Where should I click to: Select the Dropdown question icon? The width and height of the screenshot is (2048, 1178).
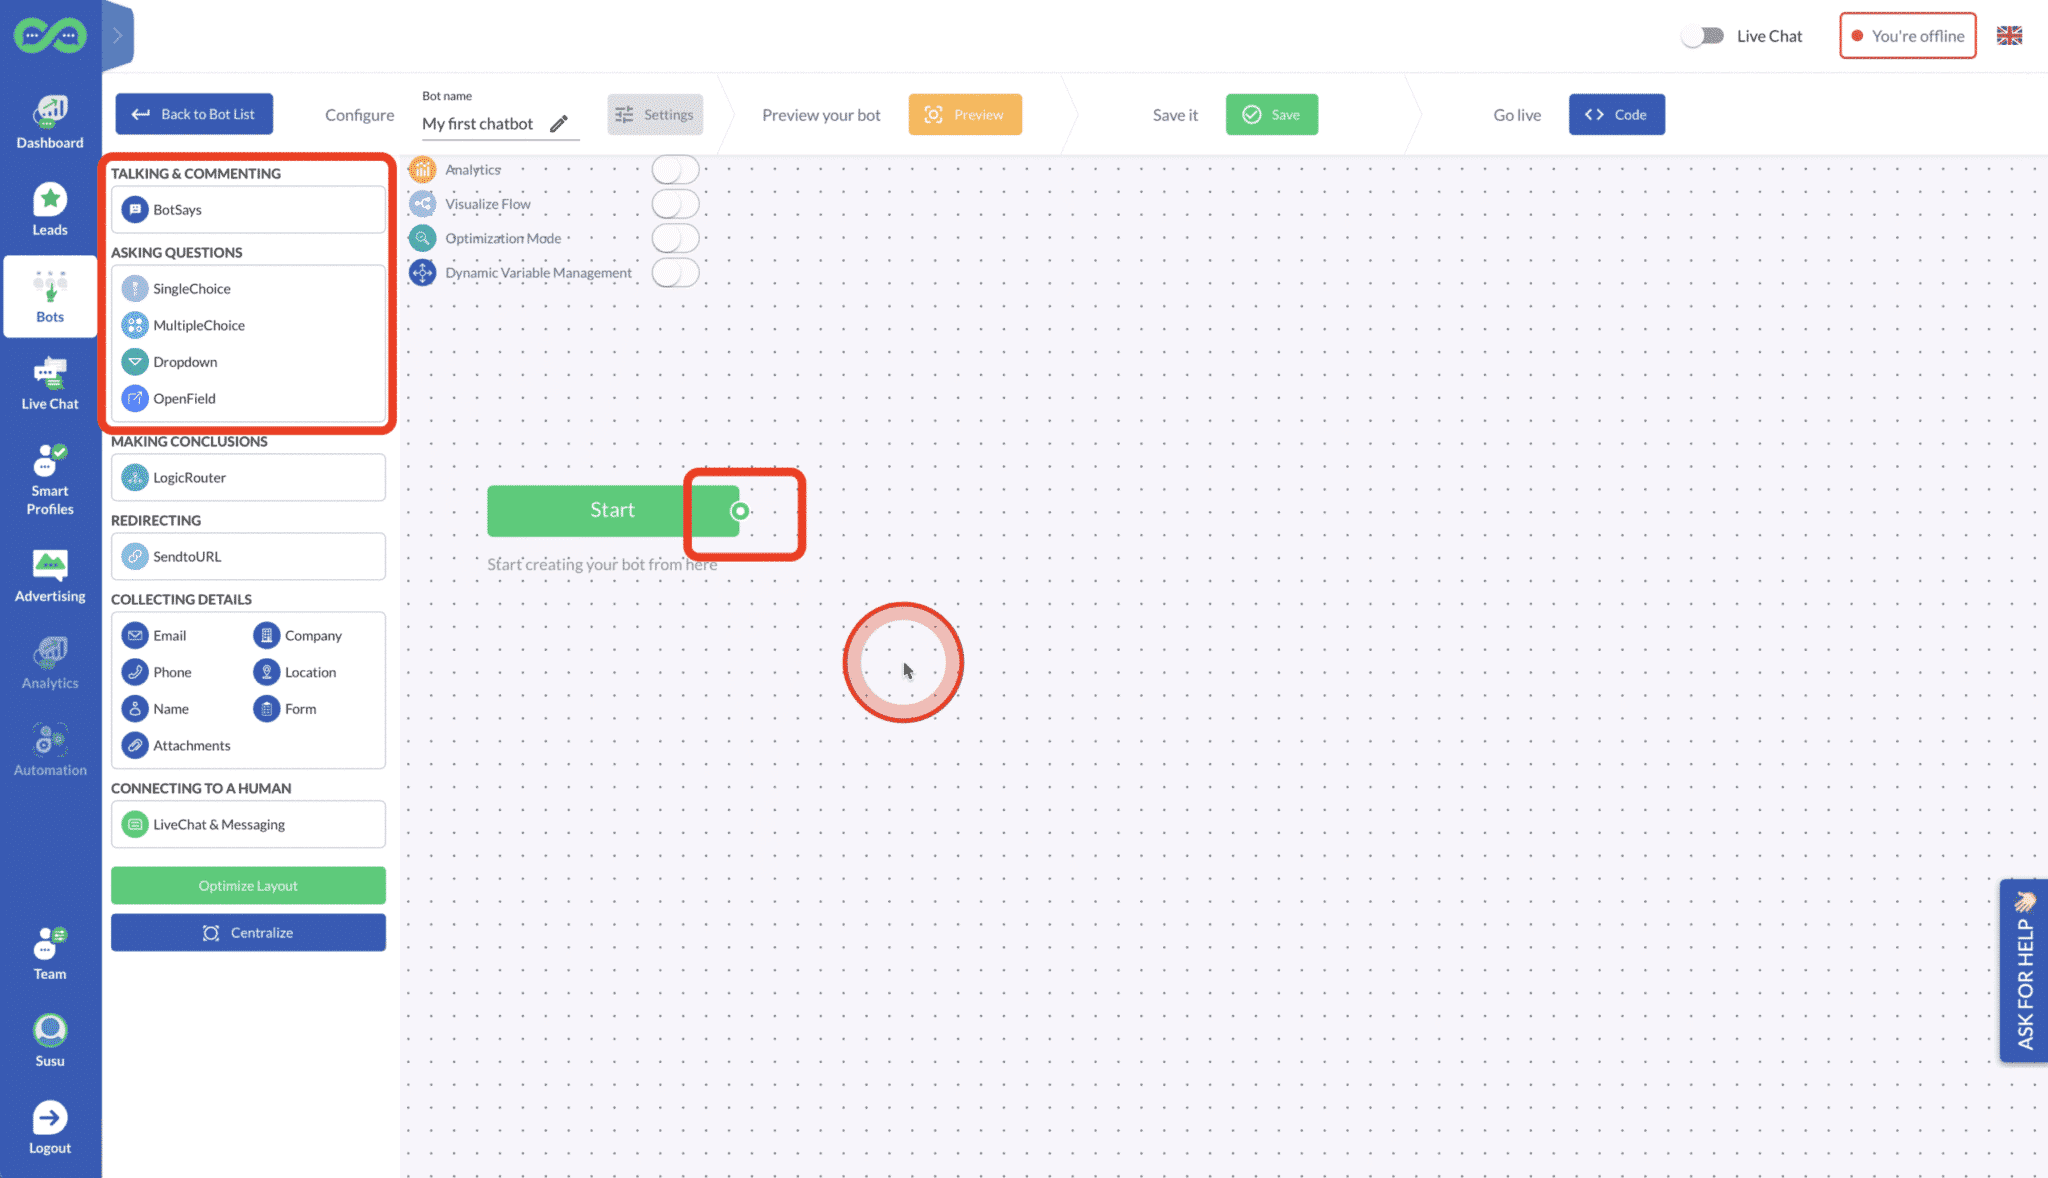click(134, 362)
